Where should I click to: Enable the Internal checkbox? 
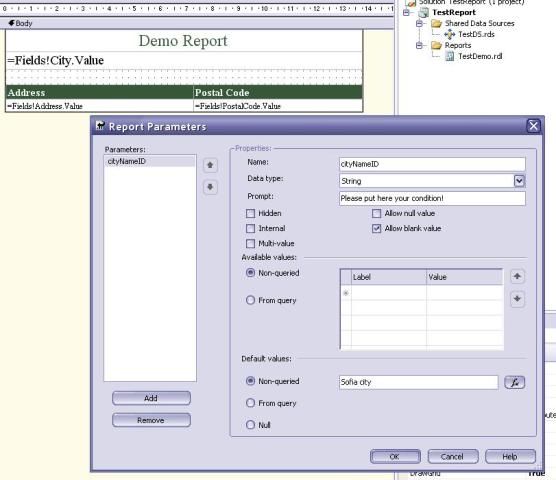point(250,228)
